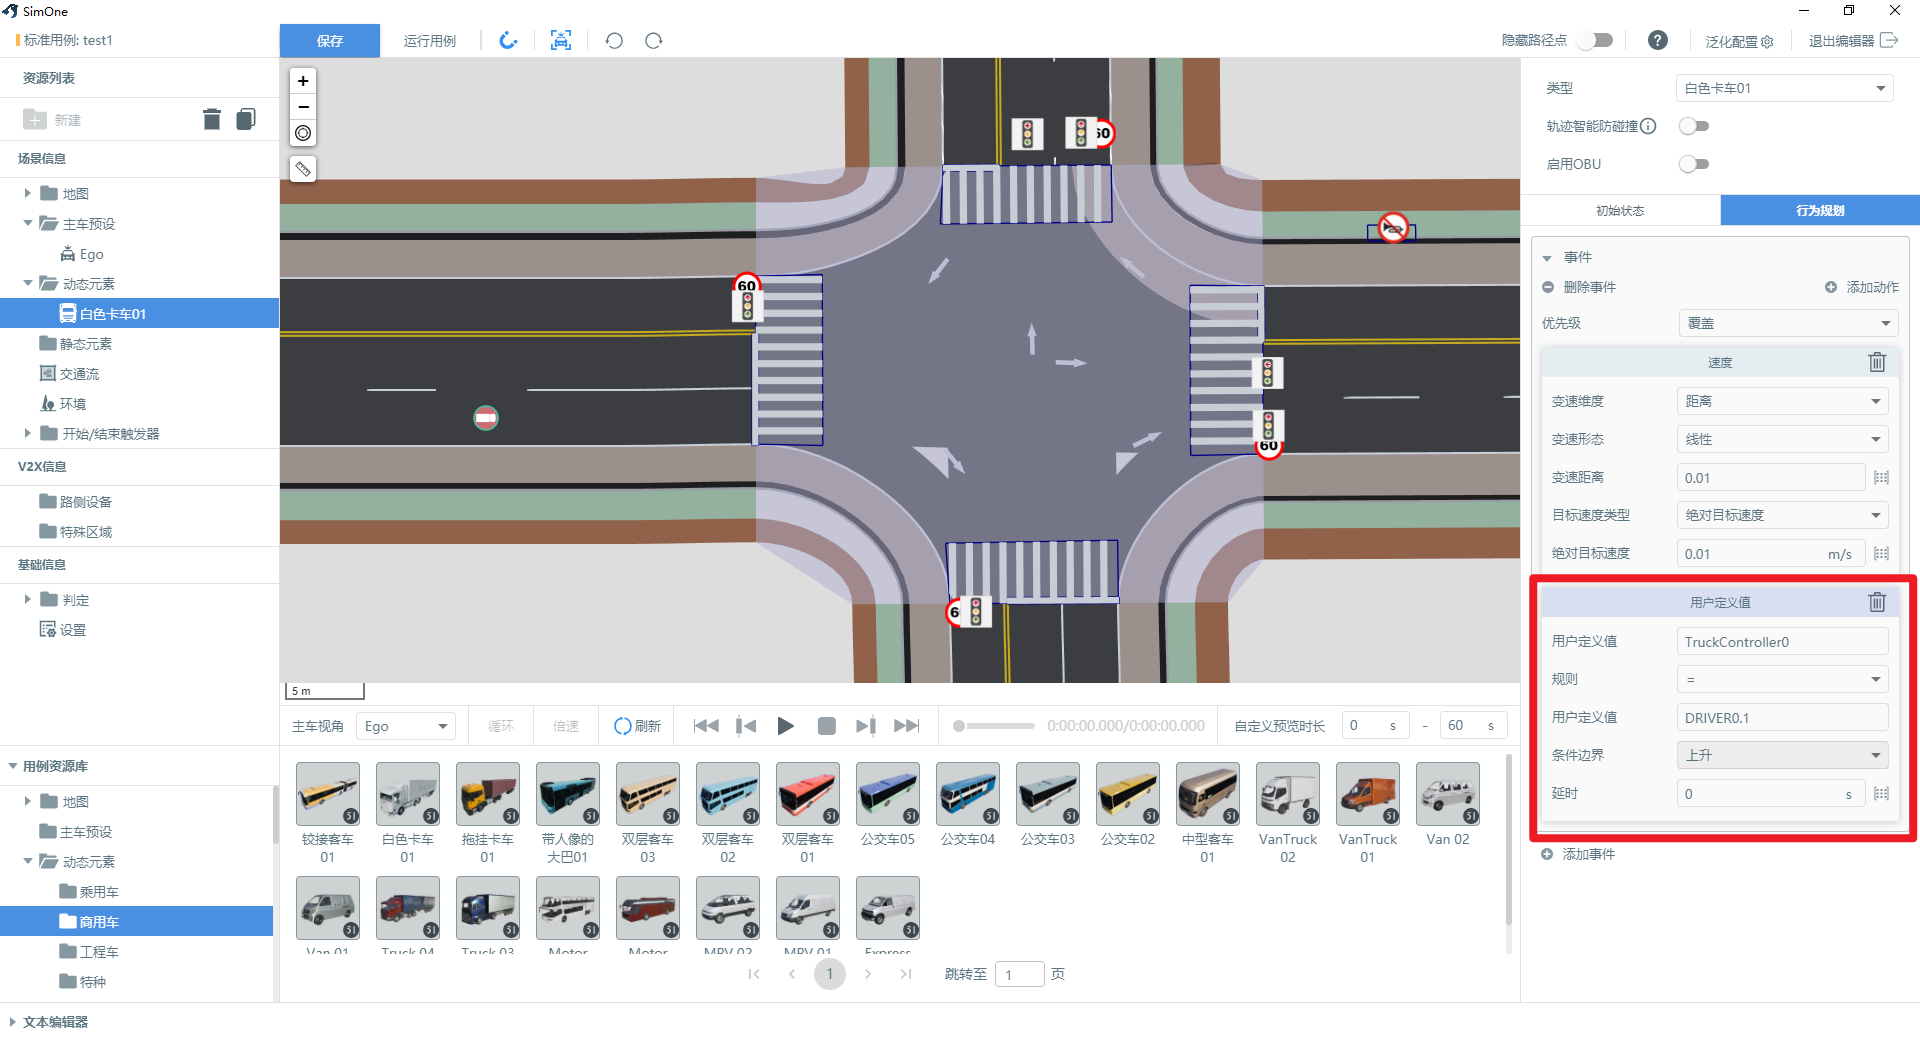Screen dimensions: 1920x1038
Task: Redo the action in the toolbar
Action: click(x=654, y=40)
